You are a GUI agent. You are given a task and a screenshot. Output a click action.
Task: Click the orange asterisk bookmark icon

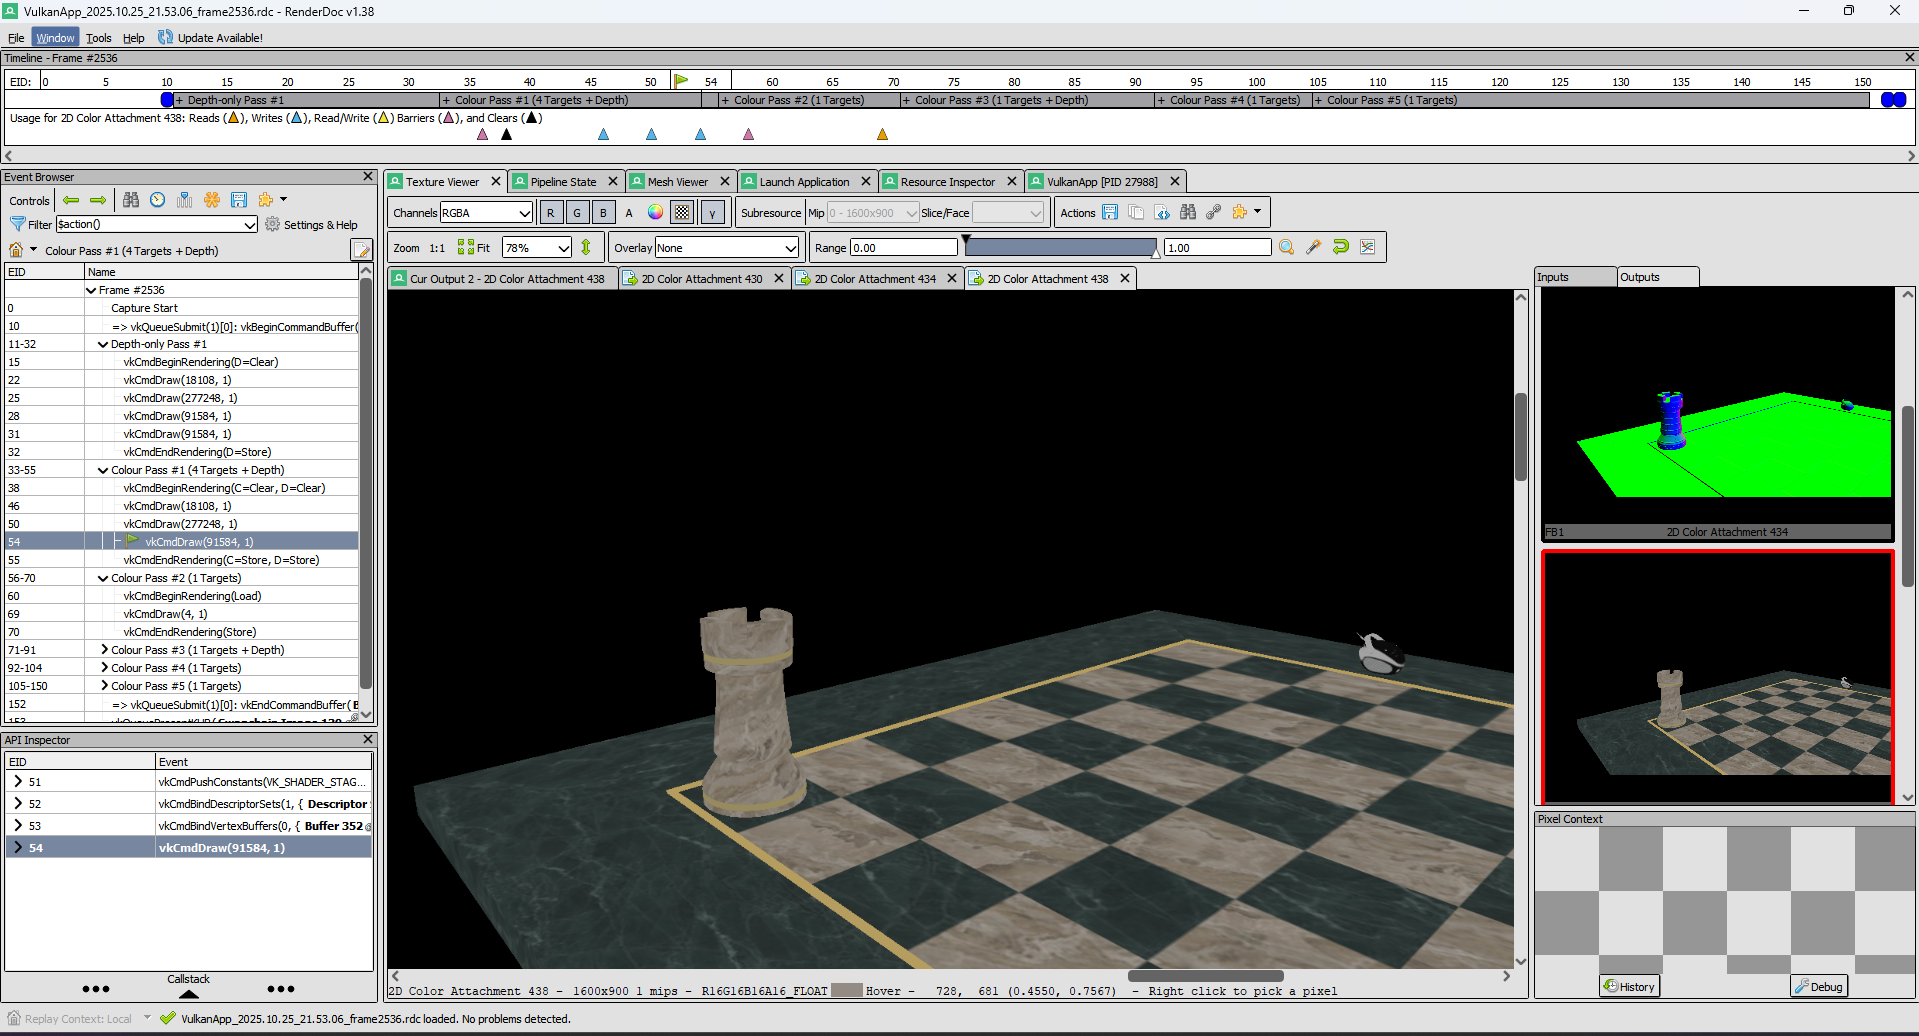pos(212,200)
